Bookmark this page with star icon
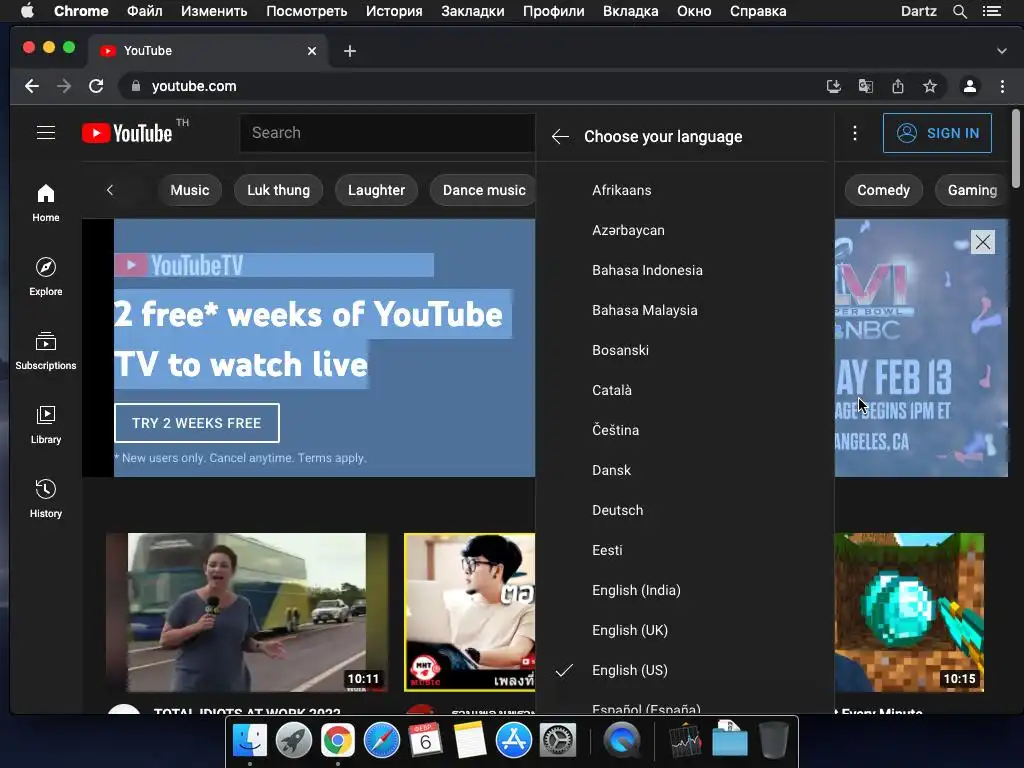The height and width of the screenshot is (768, 1024). [x=930, y=86]
